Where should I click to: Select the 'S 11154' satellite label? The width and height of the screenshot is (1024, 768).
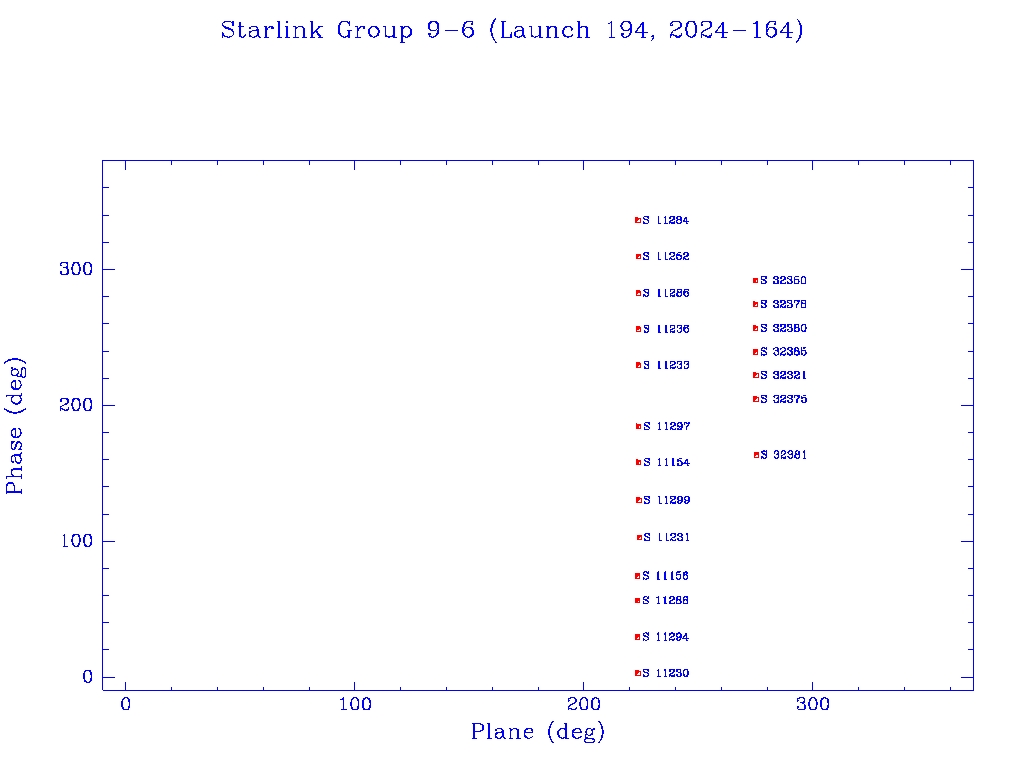[667, 462]
